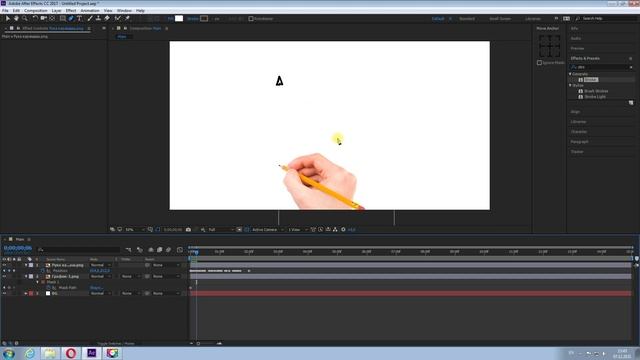Open the BG layer Mode Normal dropdown
Viewport: 640px width, 360px height.
[x=100, y=293]
